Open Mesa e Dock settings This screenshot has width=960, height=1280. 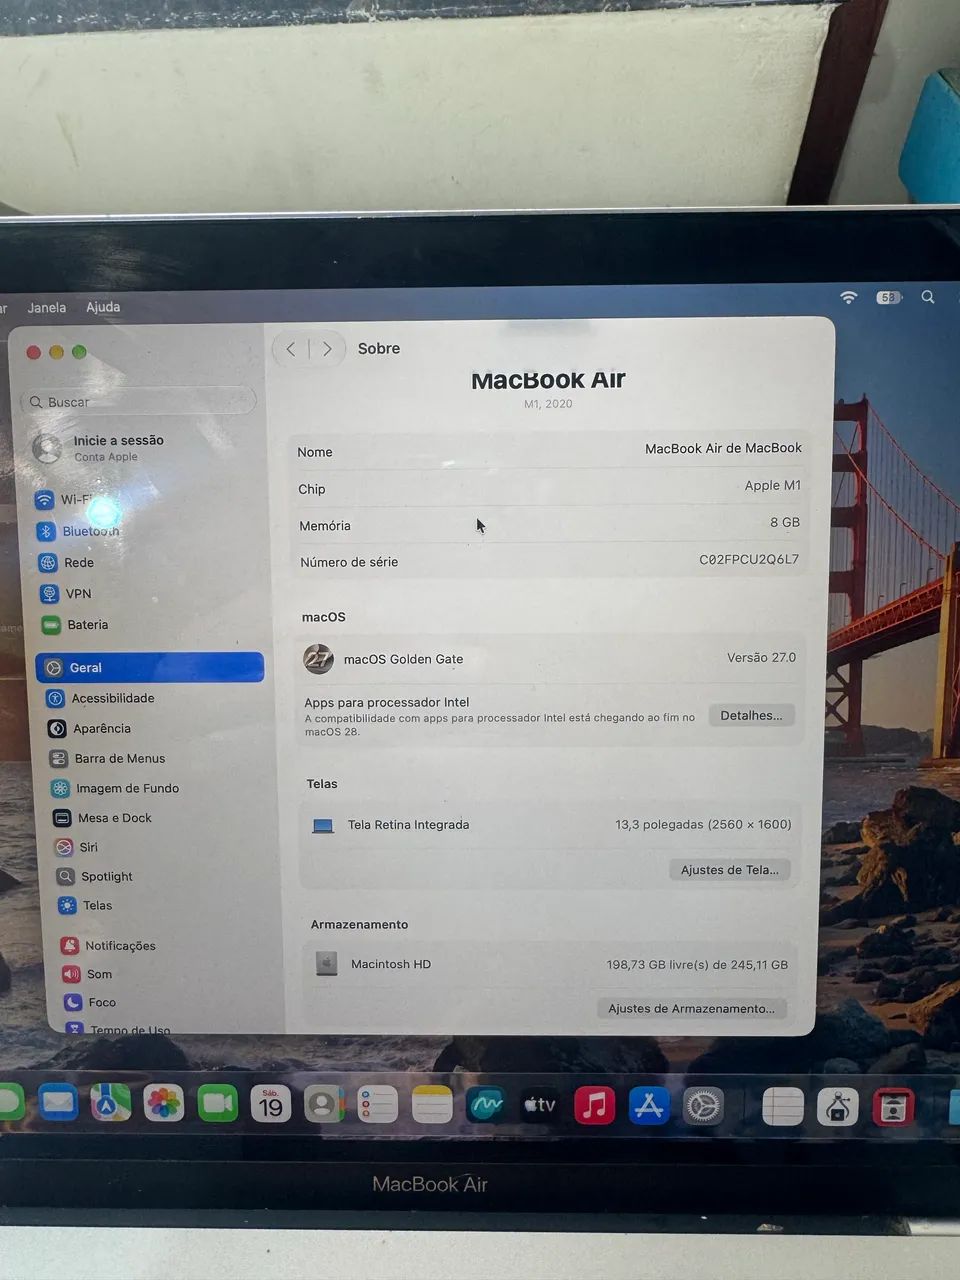[x=103, y=818]
